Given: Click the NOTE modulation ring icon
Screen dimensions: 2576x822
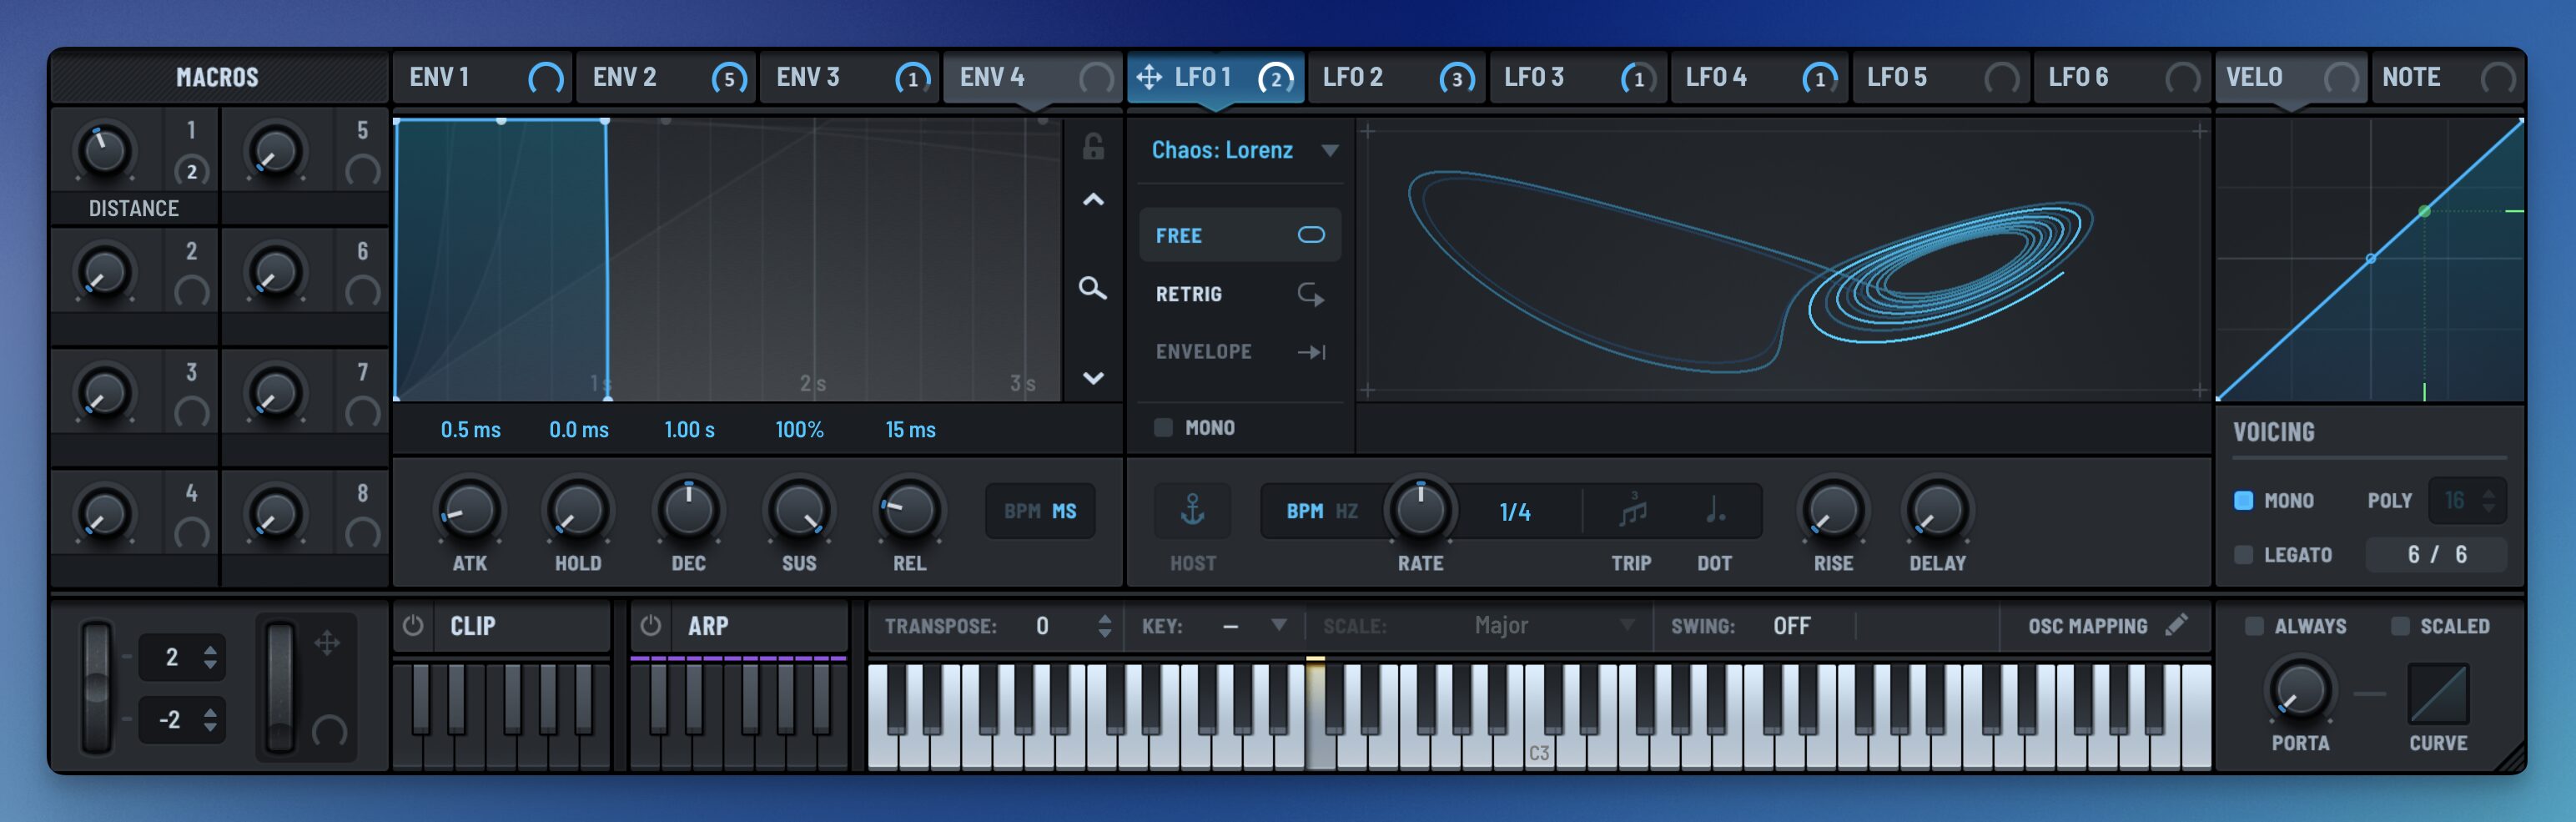Looking at the screenshot, I should [x=2498, y=78].
